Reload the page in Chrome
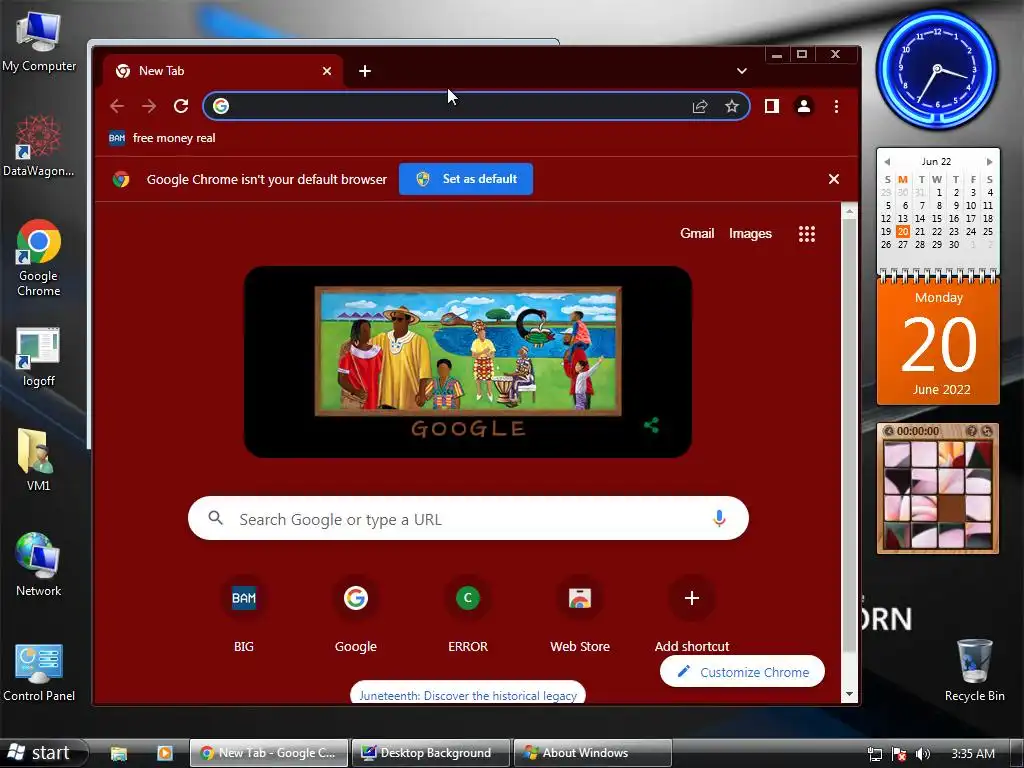Image resolution: width=1024 pixels, height=768 pixels. coord(181,106)
